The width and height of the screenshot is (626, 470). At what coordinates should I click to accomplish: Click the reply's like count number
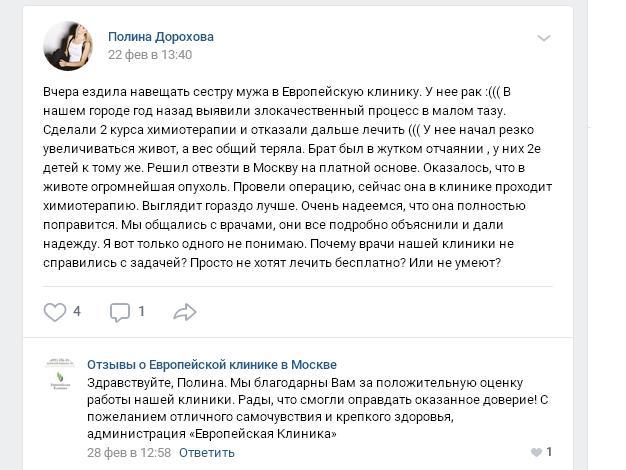pos(549,452)
